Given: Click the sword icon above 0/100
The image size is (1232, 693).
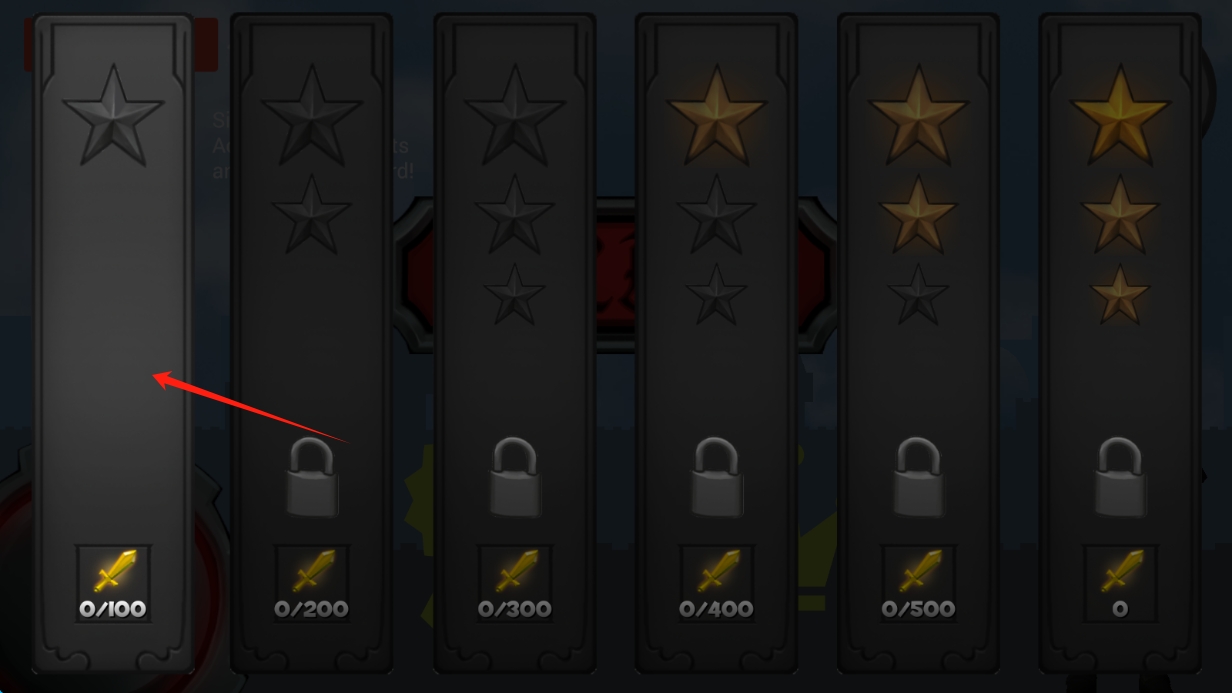Looking at the screenshot, I should pyautogui.click(x=113, y=571).
